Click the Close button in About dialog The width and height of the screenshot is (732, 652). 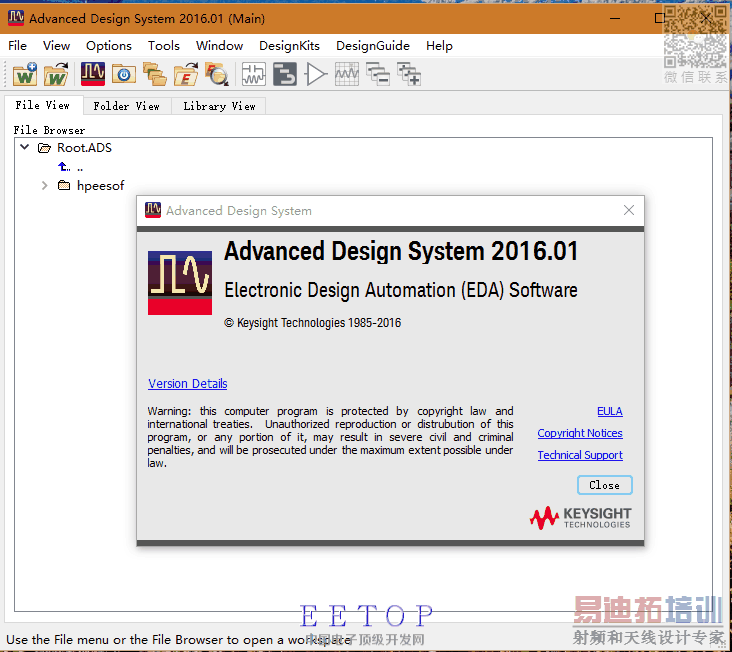pyautogui.click(x=605, y=485)
